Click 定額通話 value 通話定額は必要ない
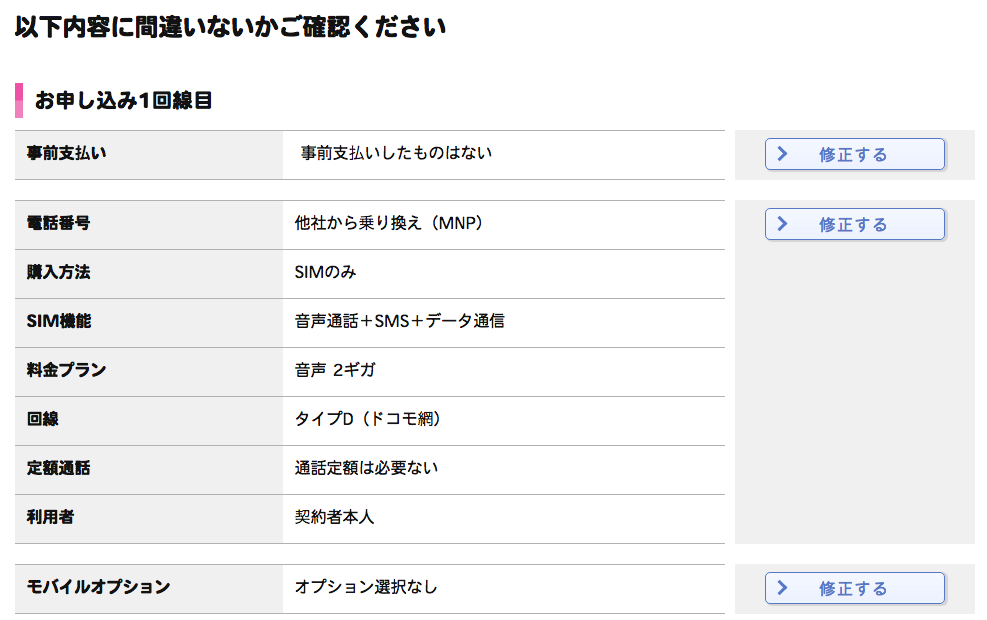The width and height of the screenshot is (987, 620). [366, 468]
